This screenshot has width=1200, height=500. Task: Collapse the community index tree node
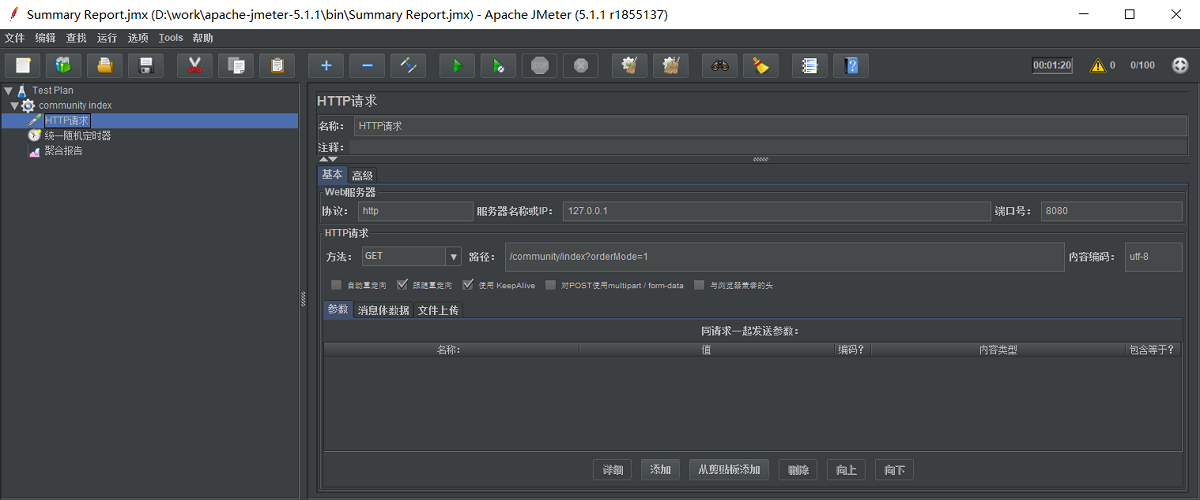[x=14, y=105]
